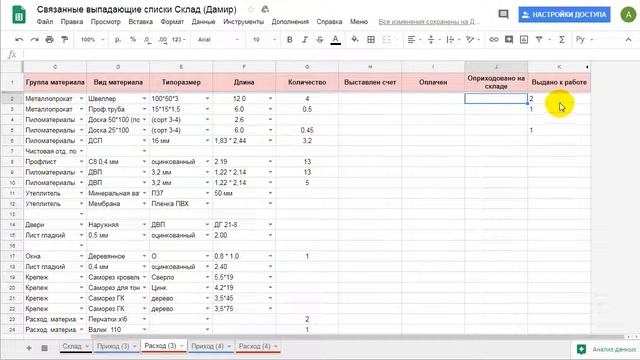Insert chart icon
Viewport: 640px width, 360px height.
pos(524,40)
